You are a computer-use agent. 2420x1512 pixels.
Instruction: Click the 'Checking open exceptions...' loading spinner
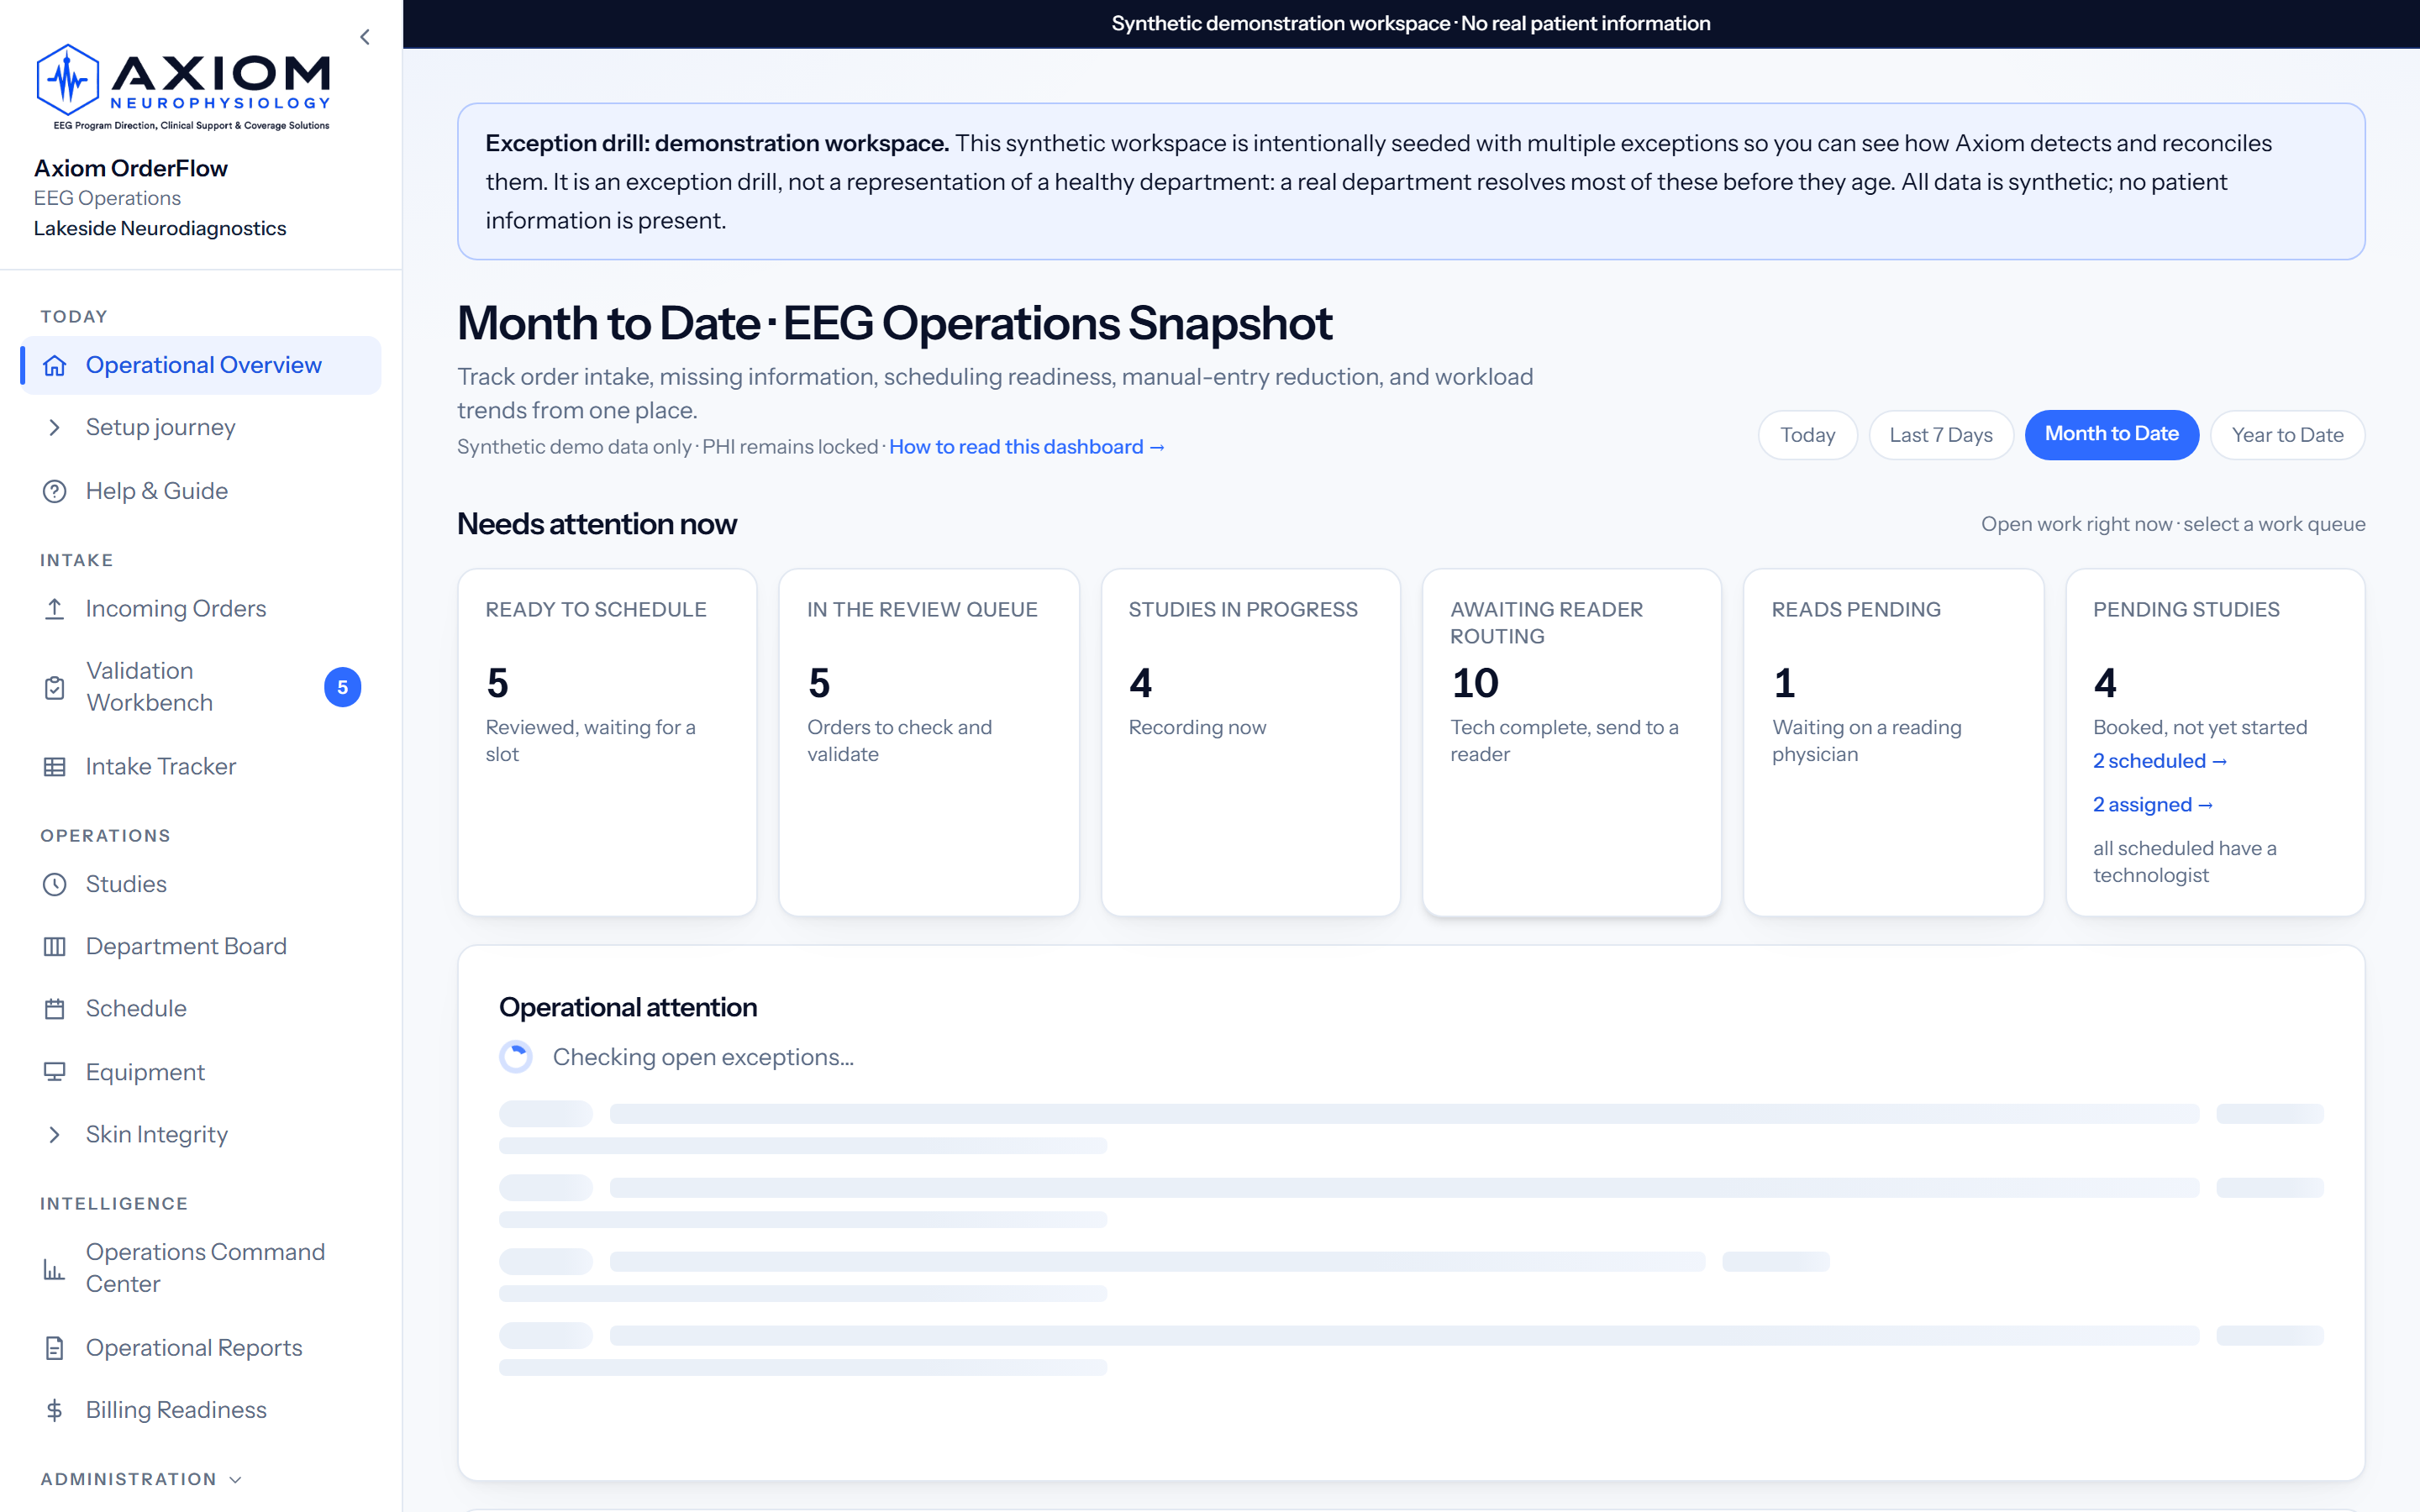[516, 1057]
